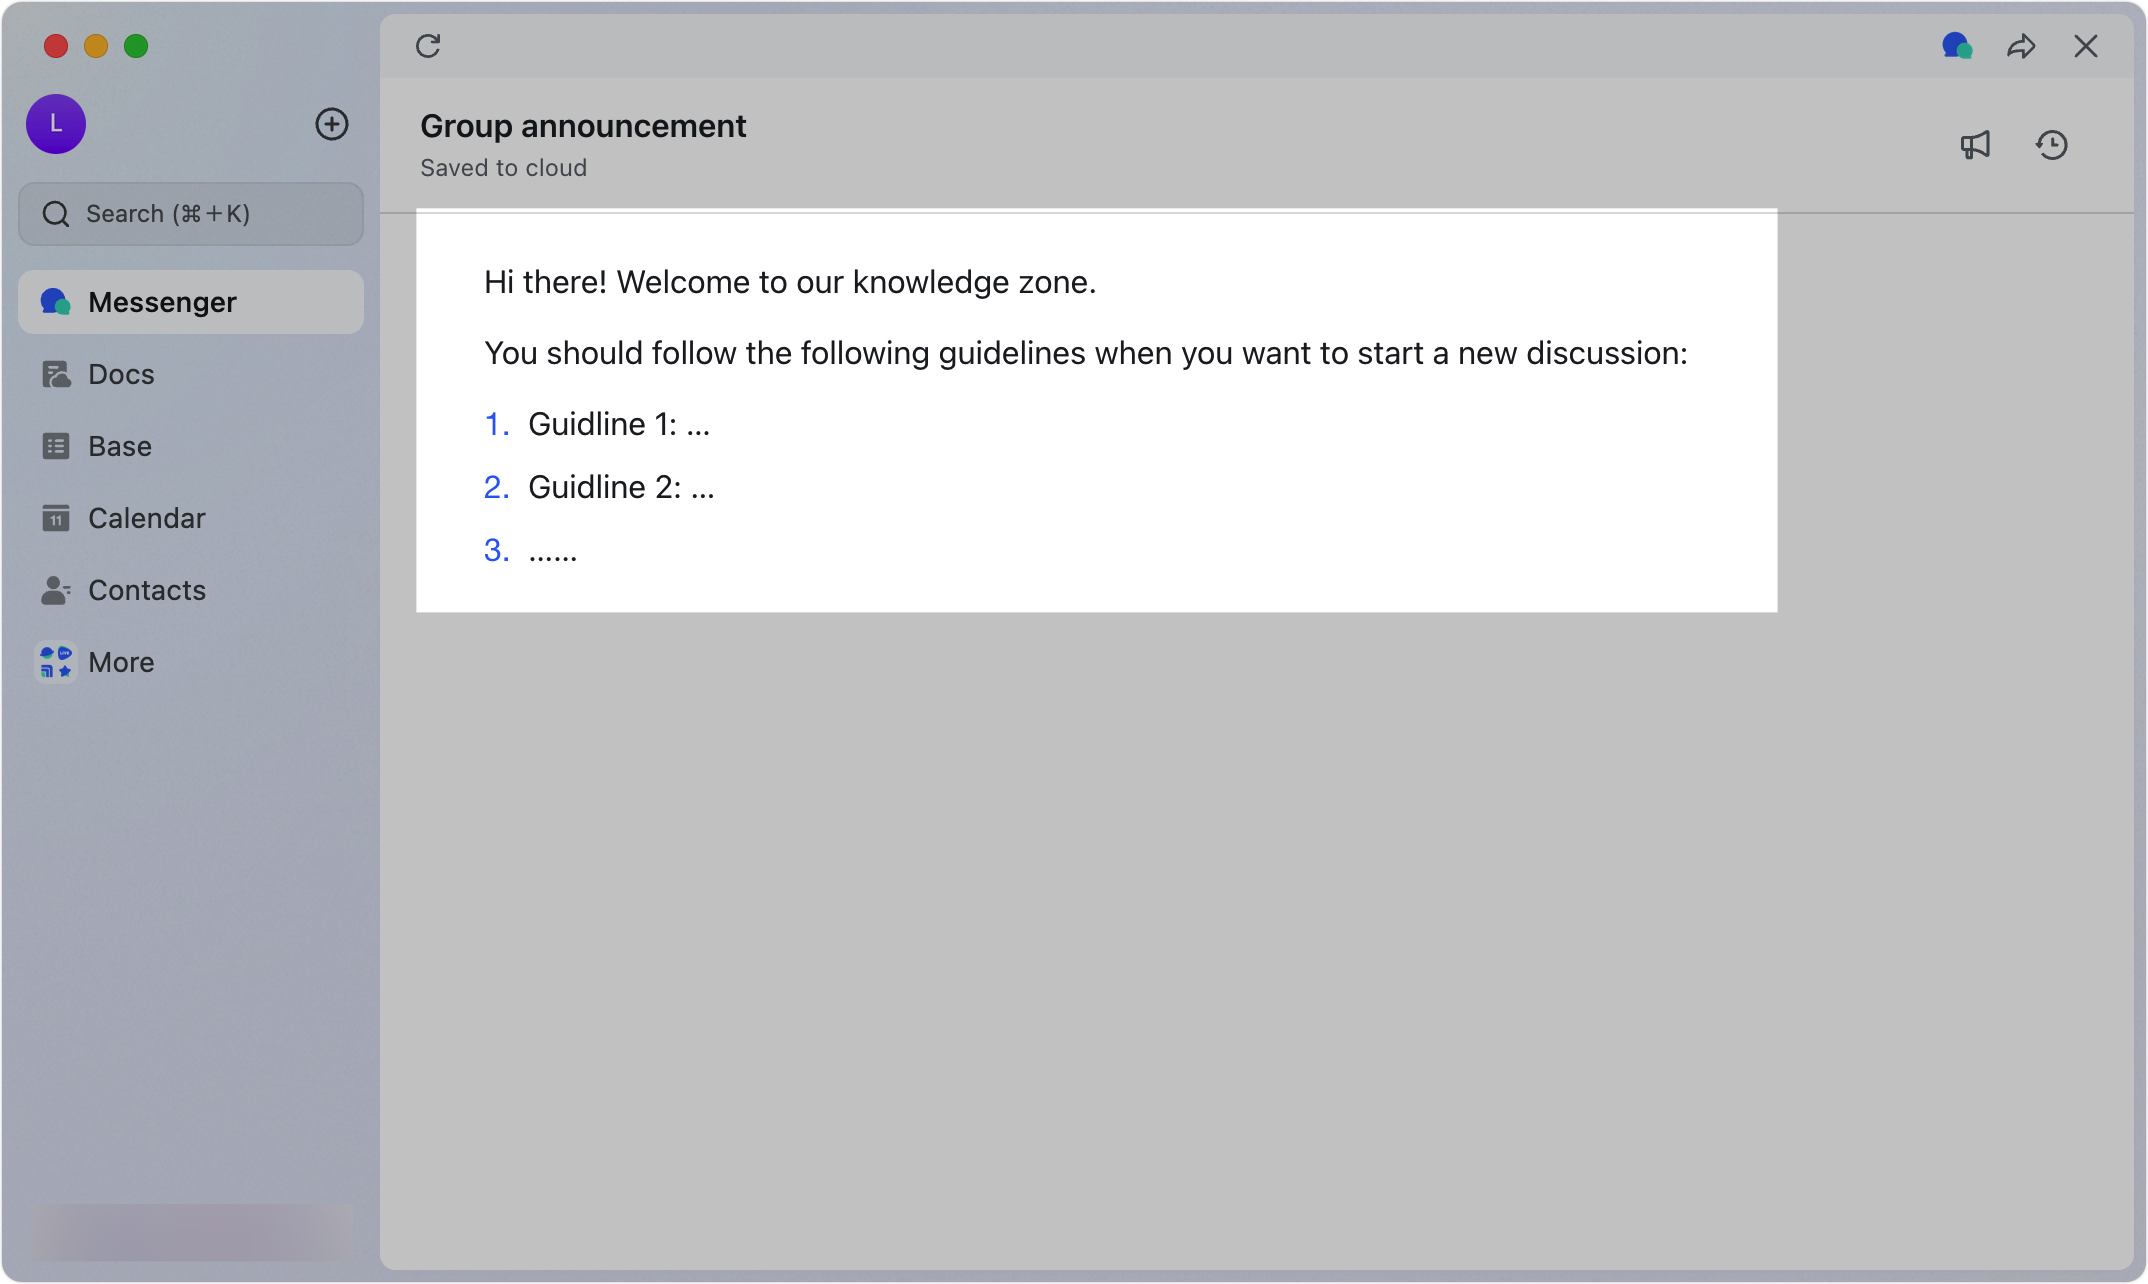Image resolution: width=2148 pixels, height=1284 pixels.
Task: Open the Messenger section in sidebar
Action: coord(163,301)
